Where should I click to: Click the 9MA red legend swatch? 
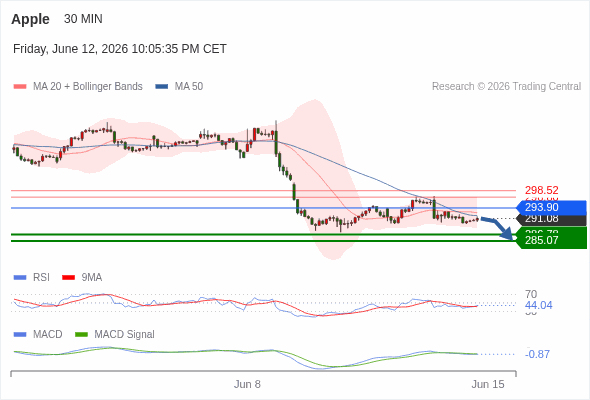(x=68, y=278)
